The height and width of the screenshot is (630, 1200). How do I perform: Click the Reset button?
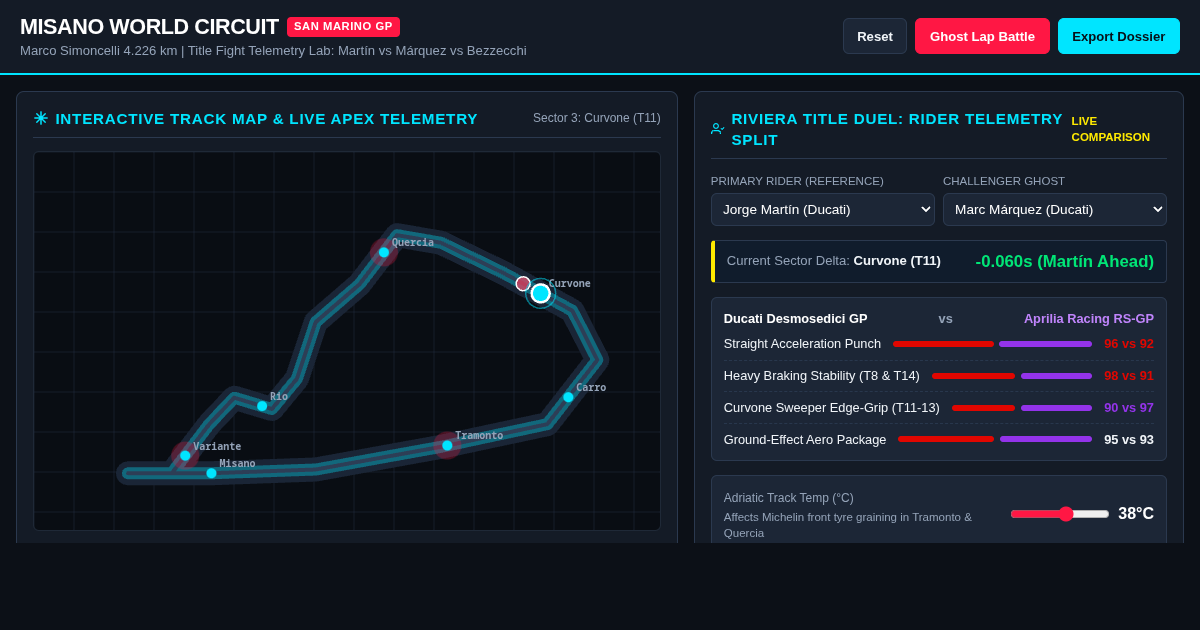pos(875,36)
